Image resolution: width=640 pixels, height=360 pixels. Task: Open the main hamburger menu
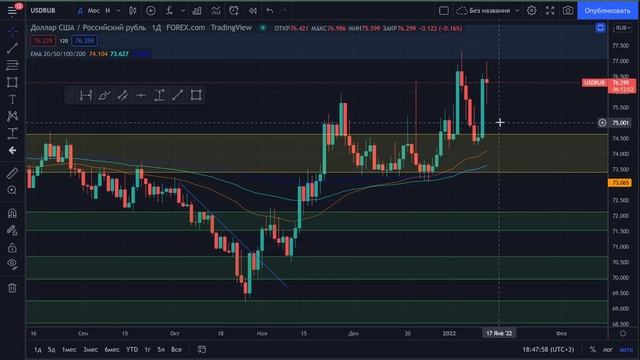pos(12,11)
